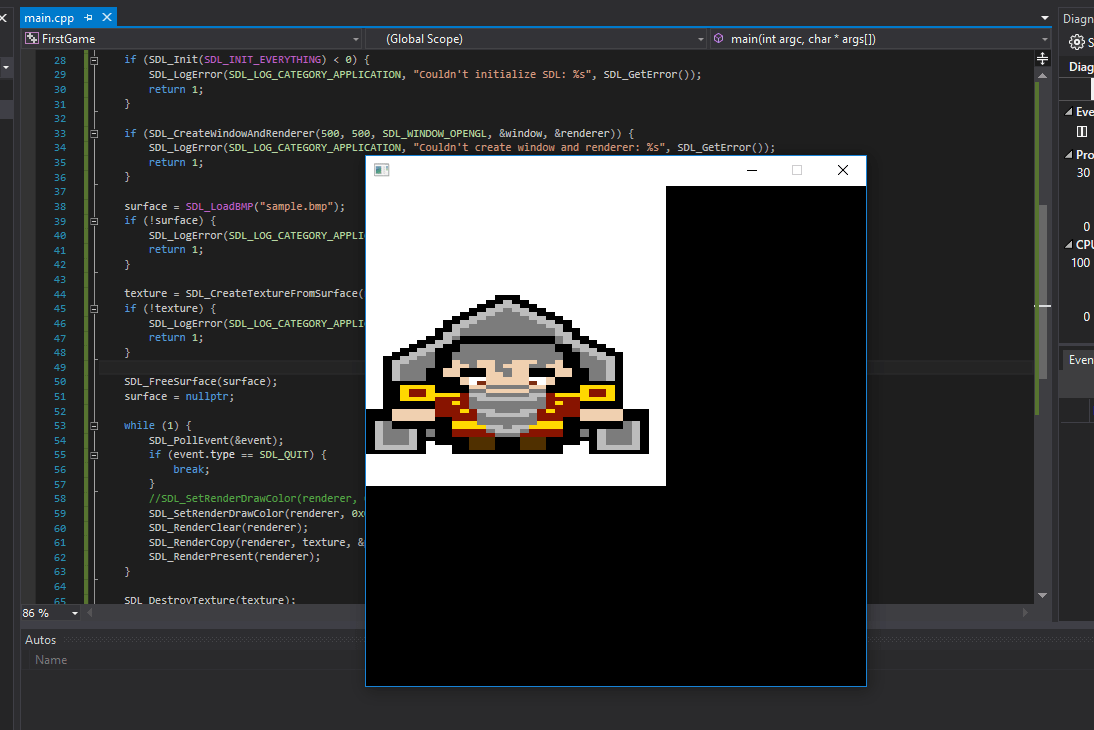This screenshot has width=1094, height=730.
Task: Click the editor split handle above the vertical scrollbar
Action: point(1042,58)
